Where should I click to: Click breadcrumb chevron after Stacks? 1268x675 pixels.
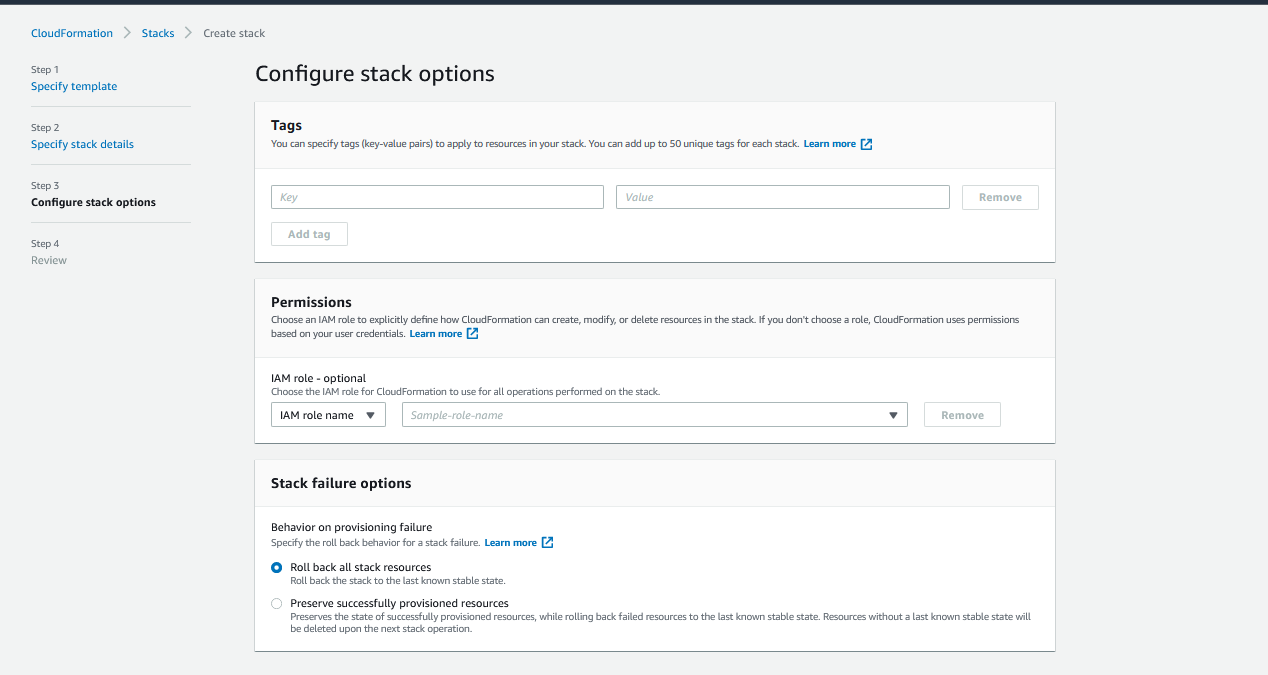pyautogui.click(x=188, y=33)
